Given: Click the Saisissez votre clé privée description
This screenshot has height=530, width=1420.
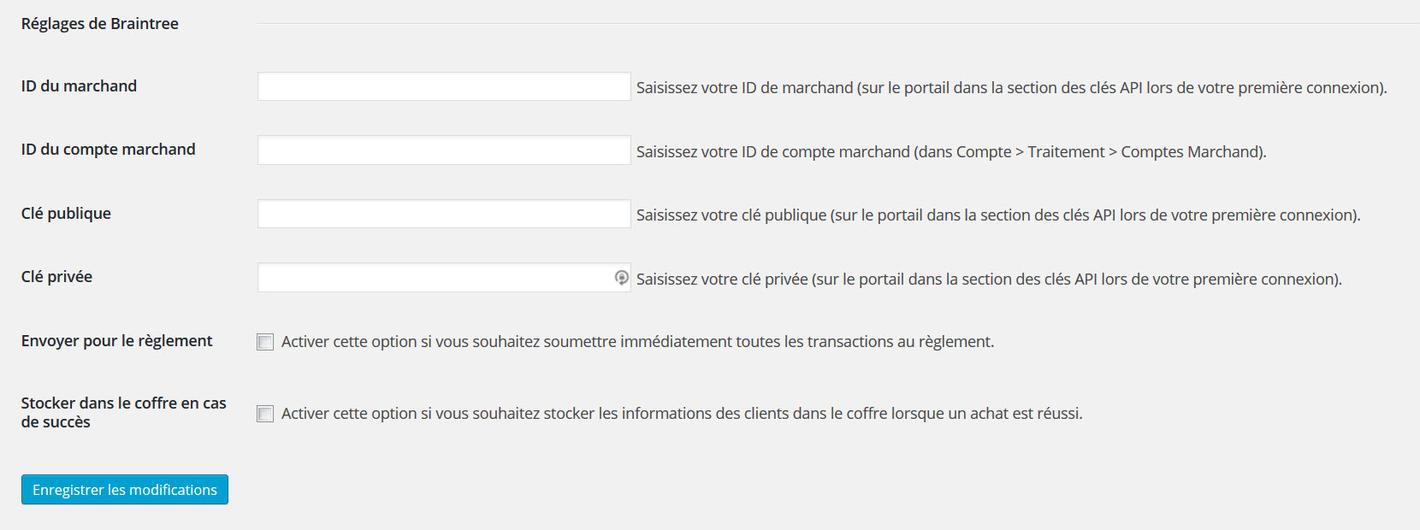Looking at the screenshot, I should point(989,279).
